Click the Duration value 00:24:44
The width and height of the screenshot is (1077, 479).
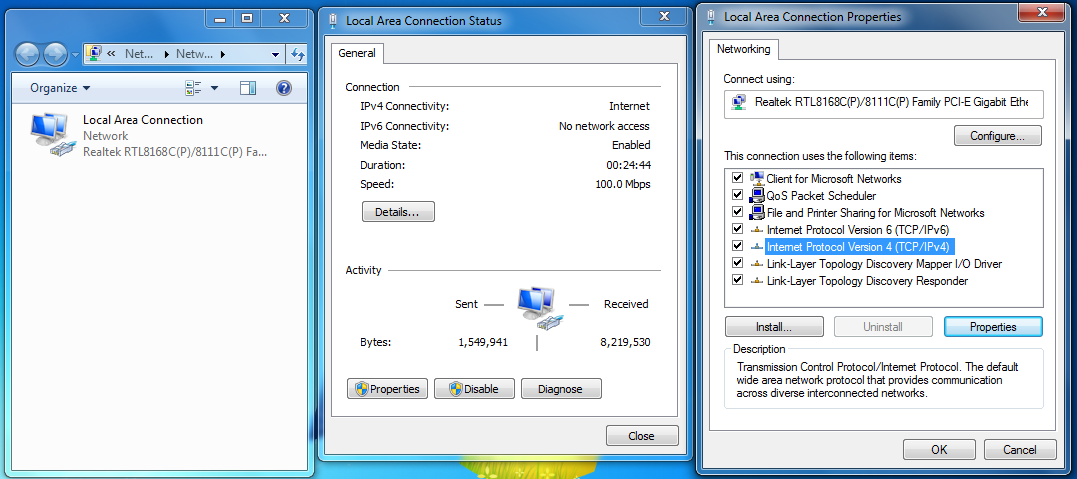tap(628, 165)
